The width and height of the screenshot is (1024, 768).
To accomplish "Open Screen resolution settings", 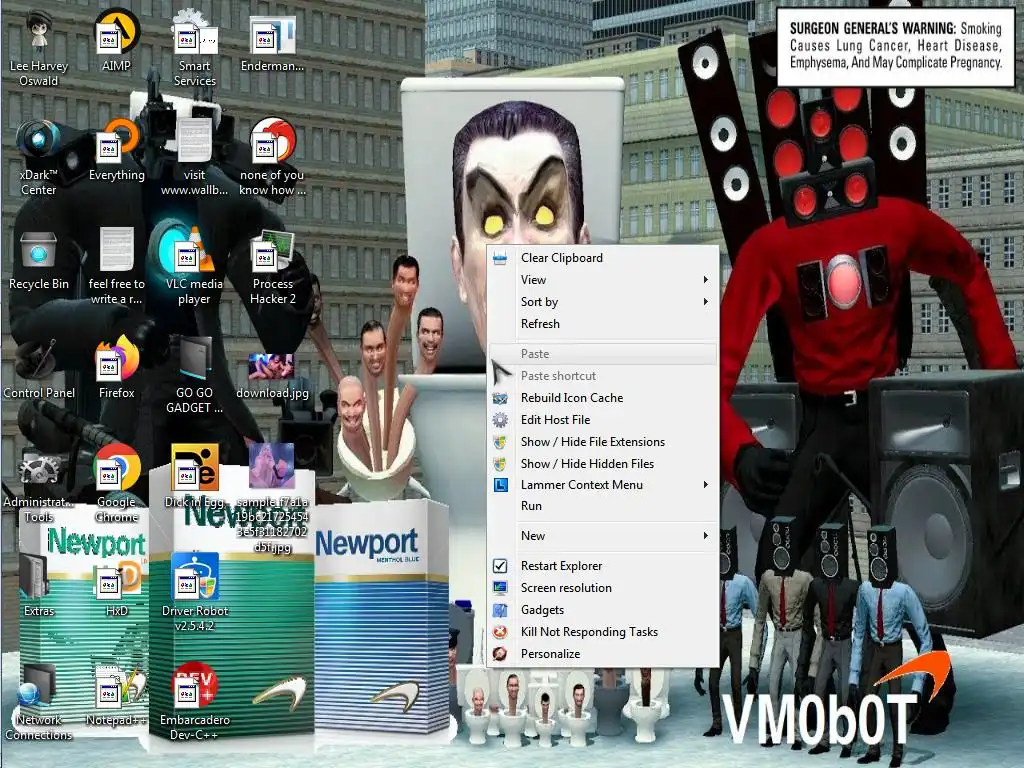I will point(603,588).
